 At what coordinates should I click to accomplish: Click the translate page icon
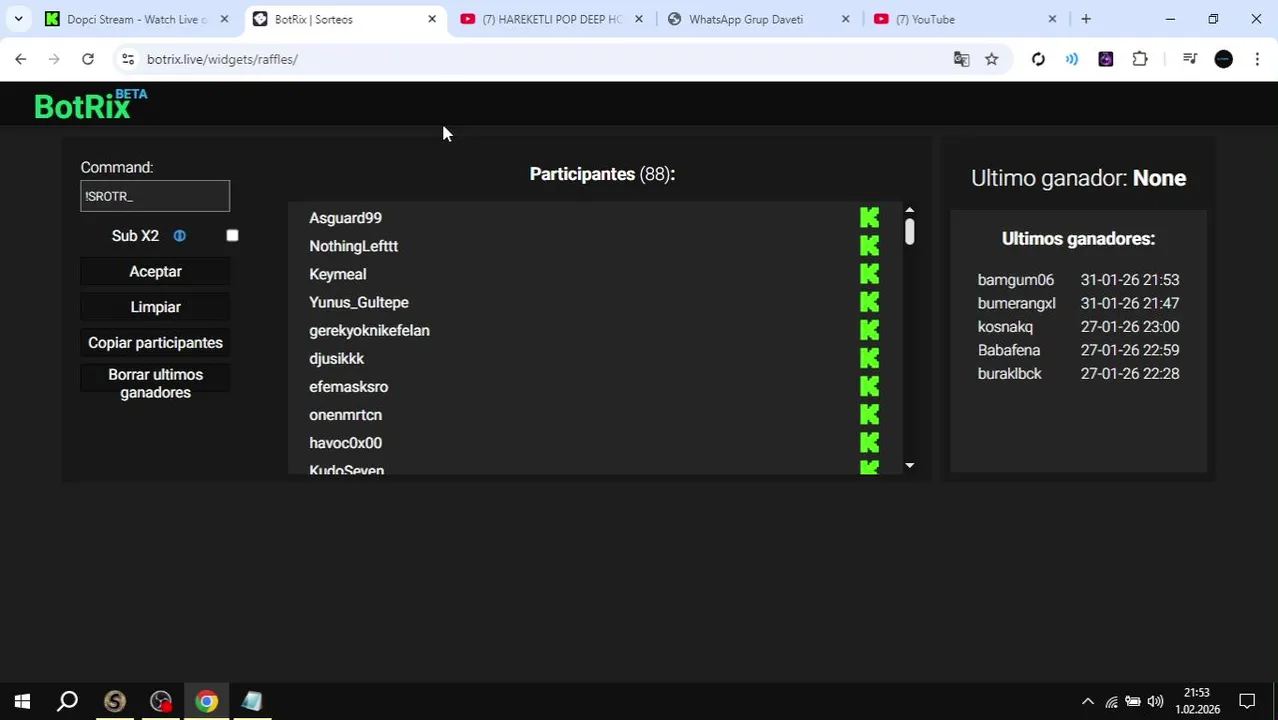[x=961, y=59]
